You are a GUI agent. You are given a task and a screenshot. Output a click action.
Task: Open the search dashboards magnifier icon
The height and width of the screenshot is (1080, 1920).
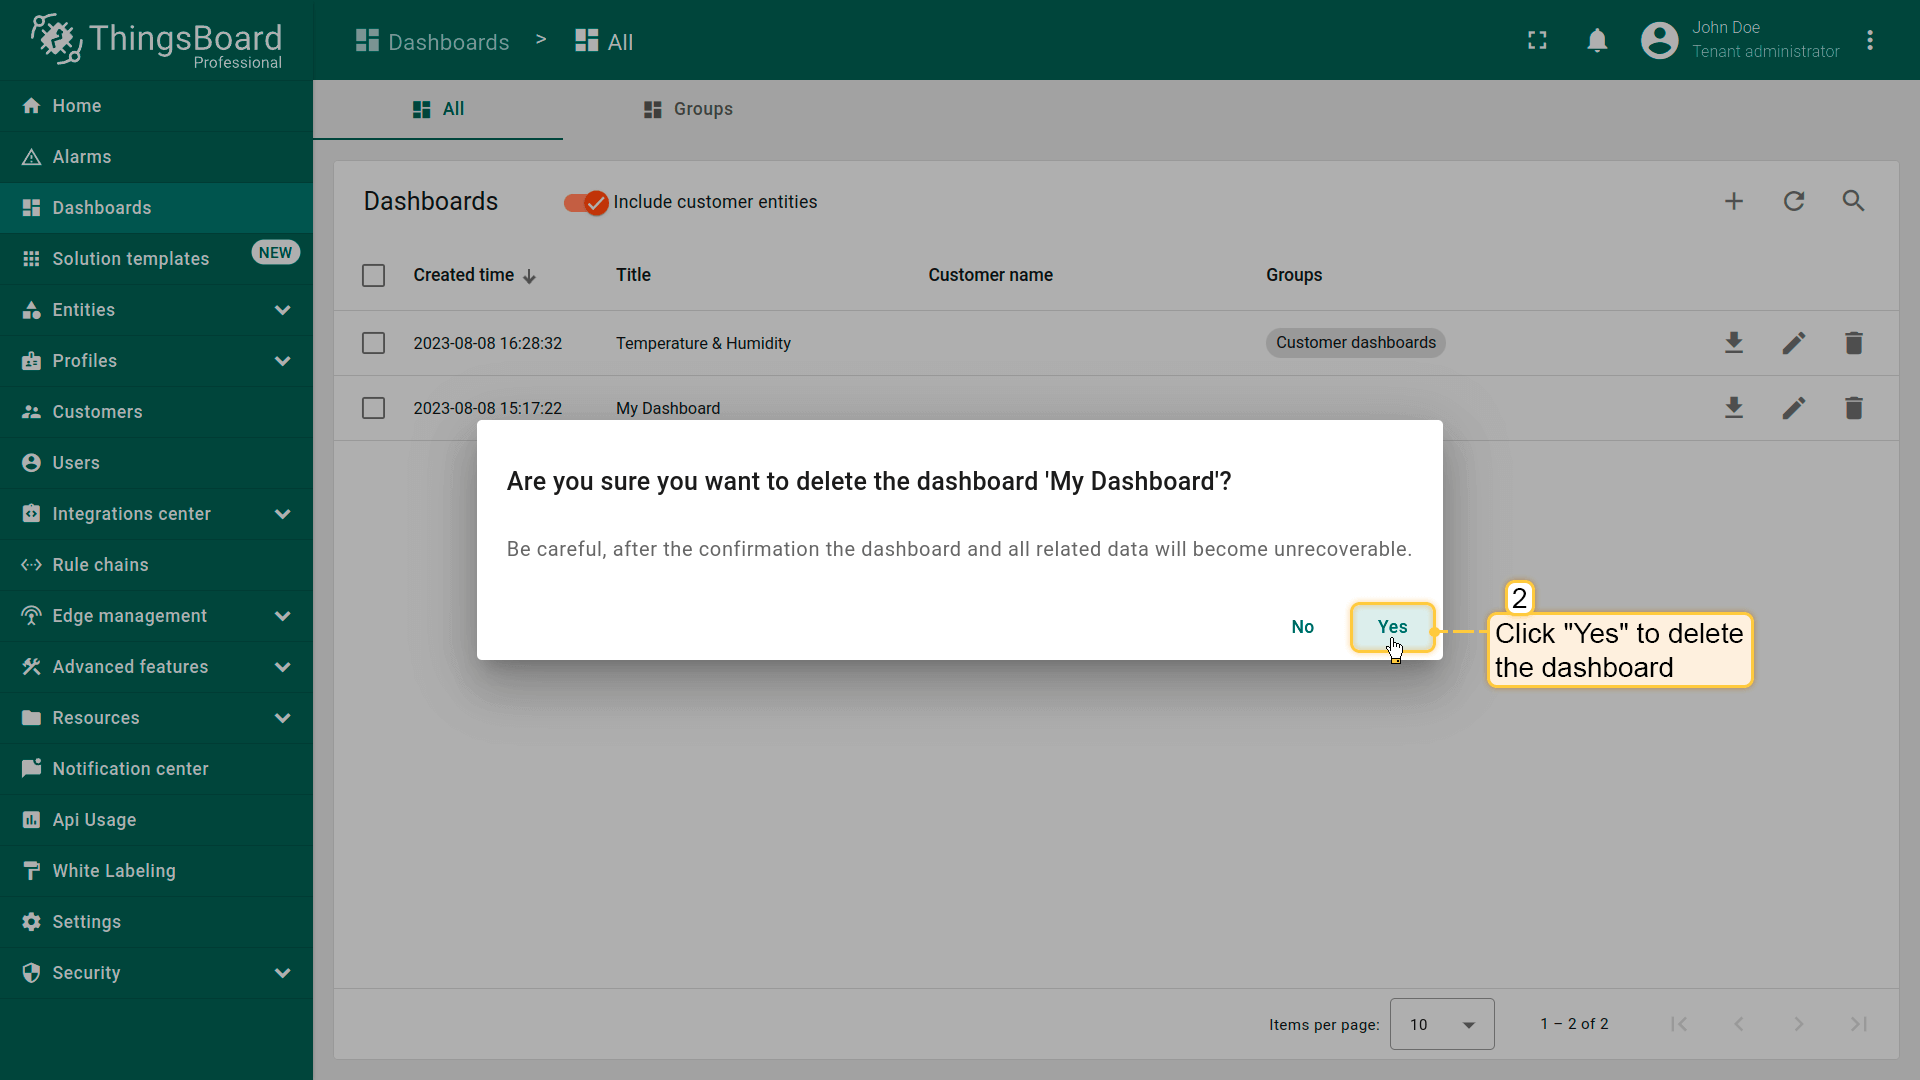pyautogui.click(x=1853, y=201)
